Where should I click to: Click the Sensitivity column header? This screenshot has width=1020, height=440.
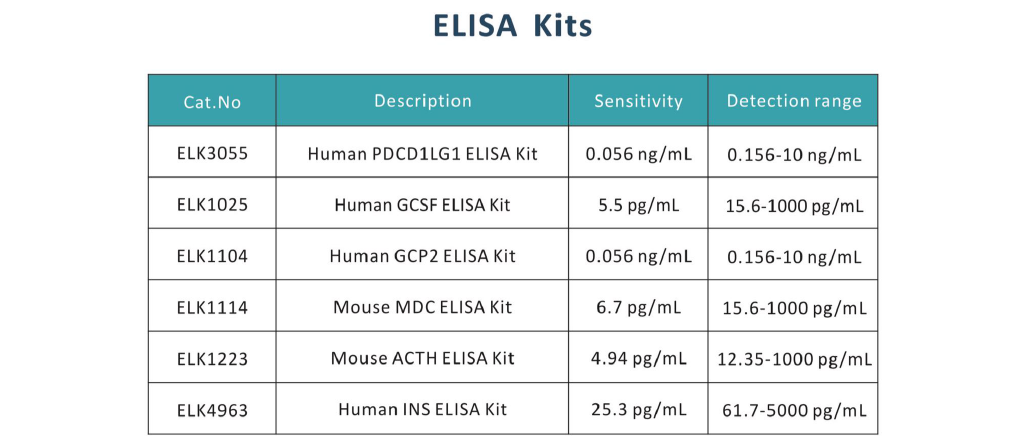pyautogui.click(x=638, y=101)
